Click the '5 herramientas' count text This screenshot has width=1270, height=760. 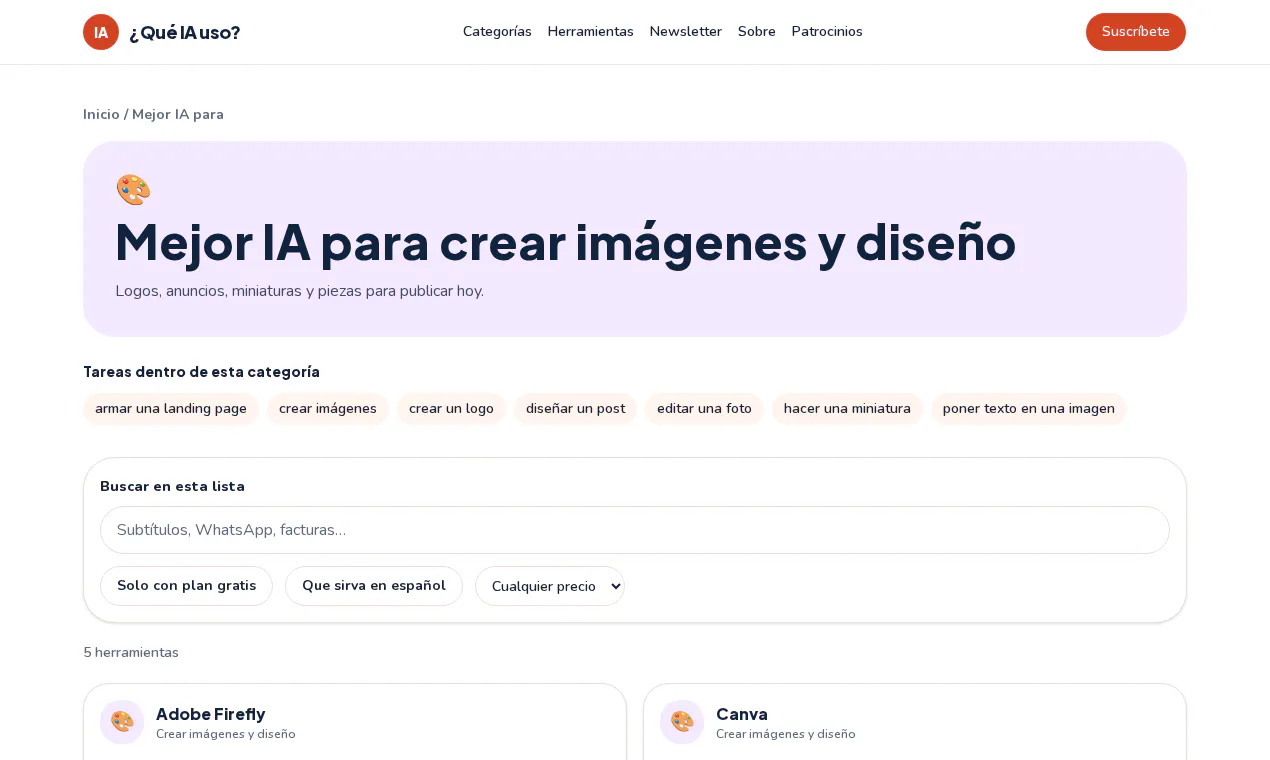point(131,652)
